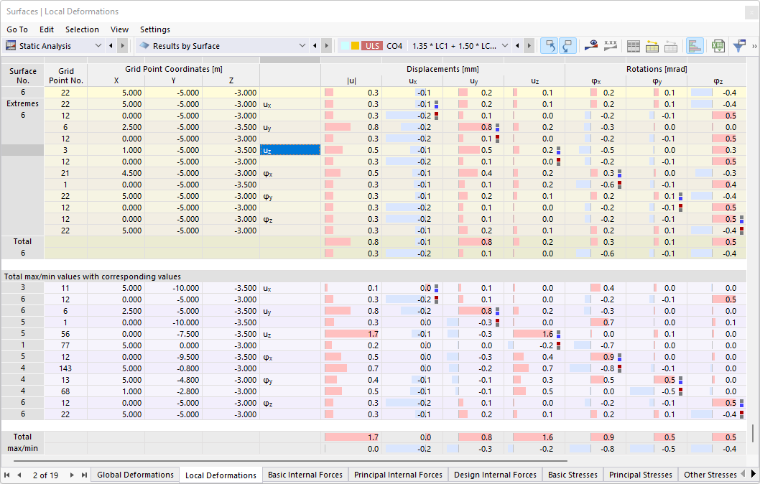Click the Extremes row label
Screen dimensions: 760x484
[x=22, y=104]
